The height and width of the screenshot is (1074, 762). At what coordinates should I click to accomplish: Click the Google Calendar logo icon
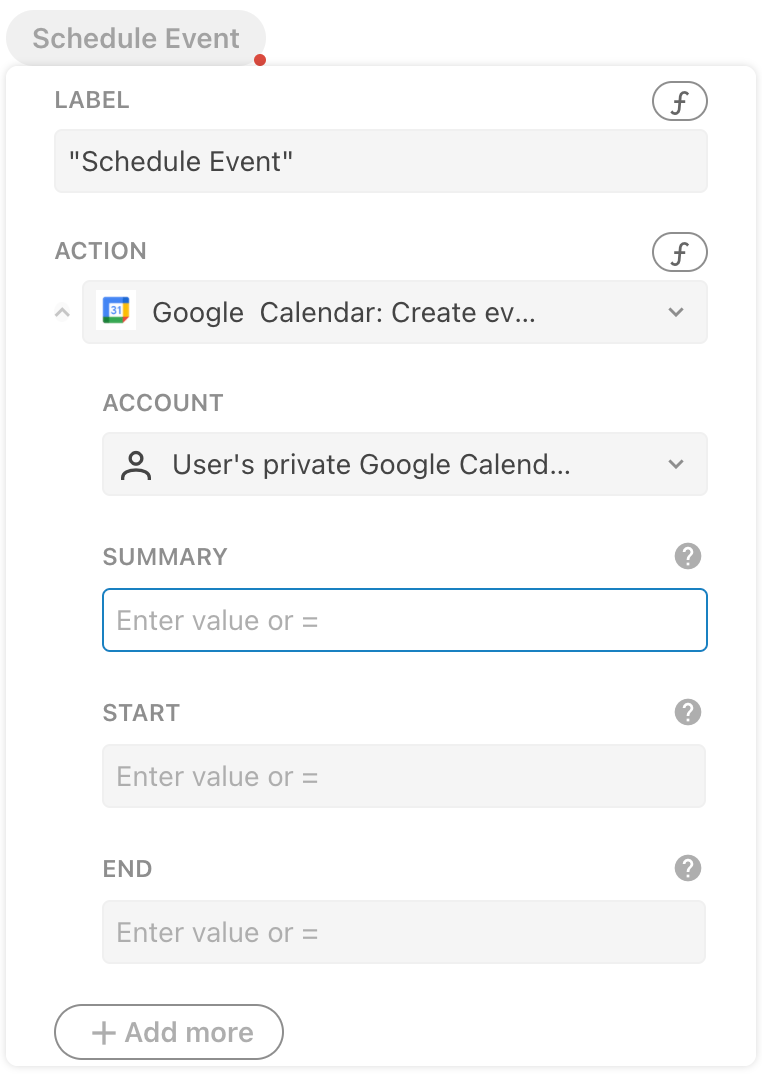point(116,312)
